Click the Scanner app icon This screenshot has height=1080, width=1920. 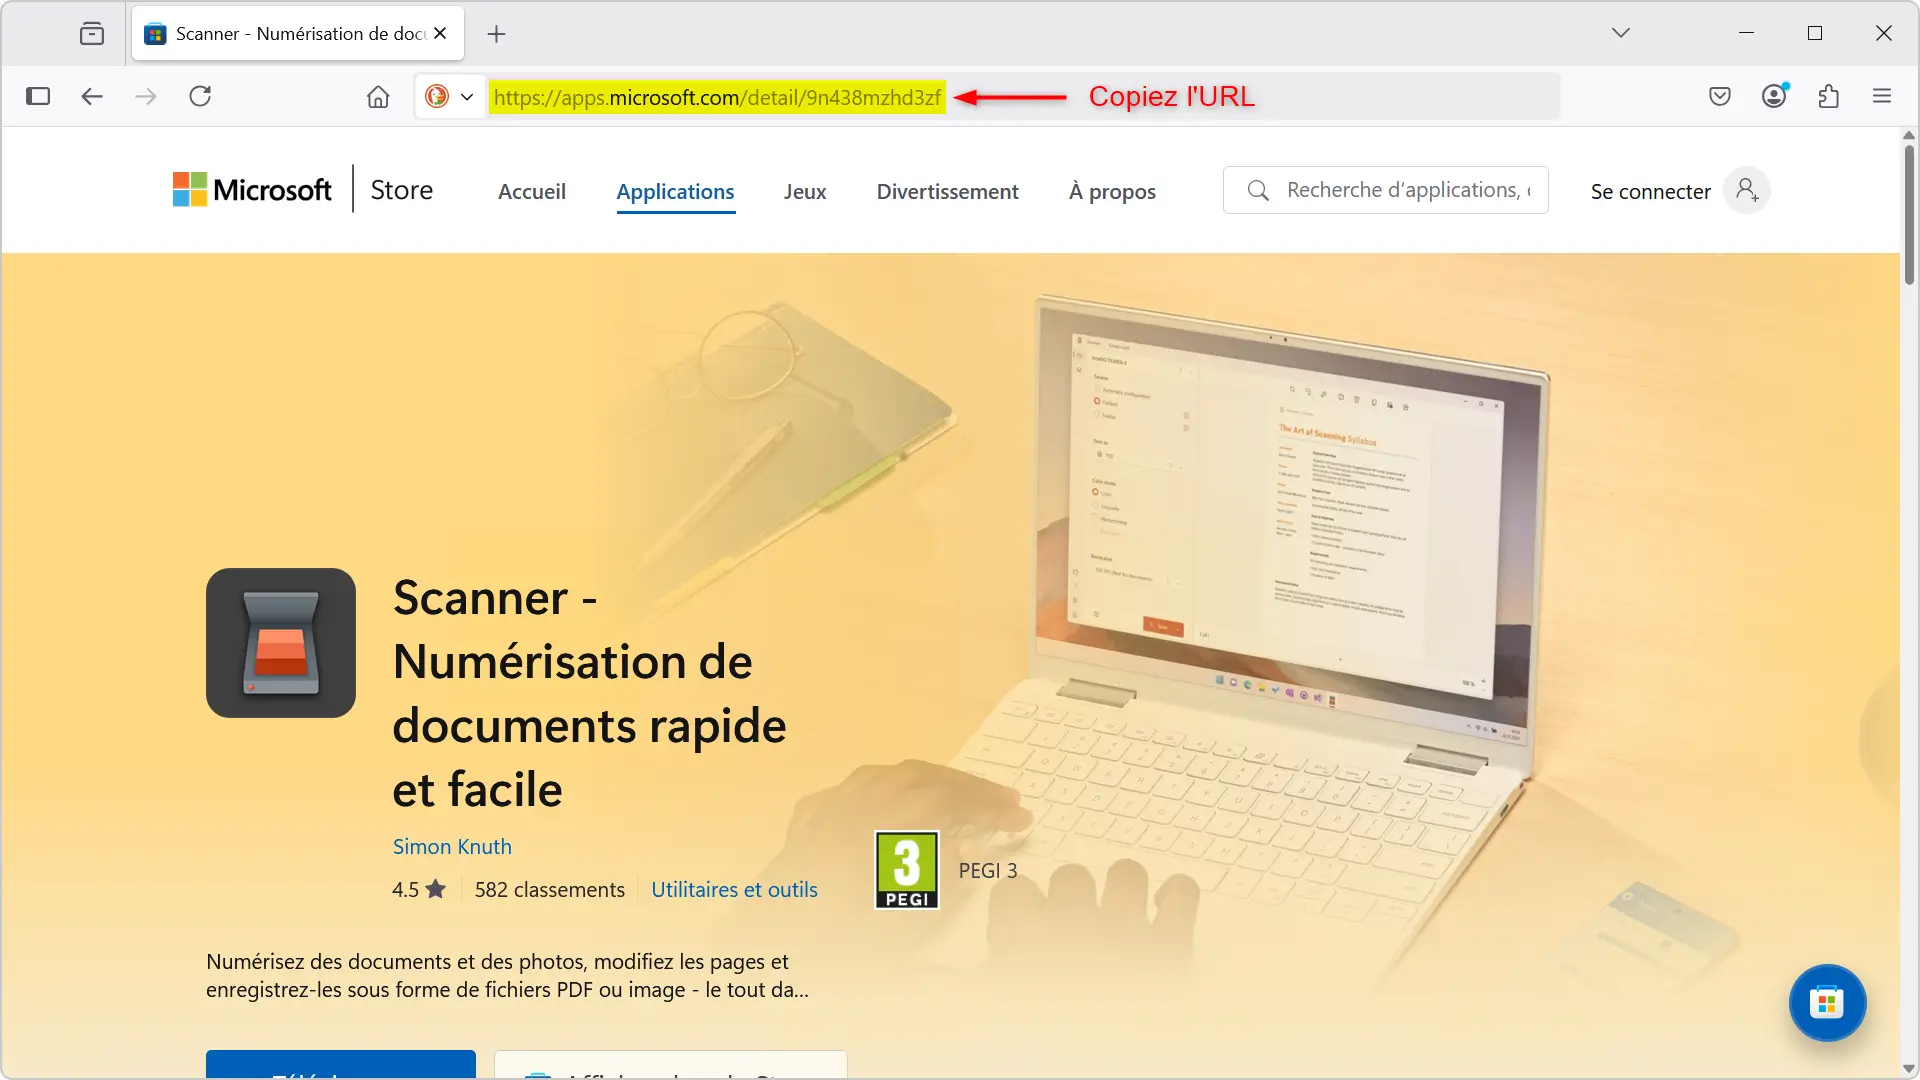tap(281, 643)
